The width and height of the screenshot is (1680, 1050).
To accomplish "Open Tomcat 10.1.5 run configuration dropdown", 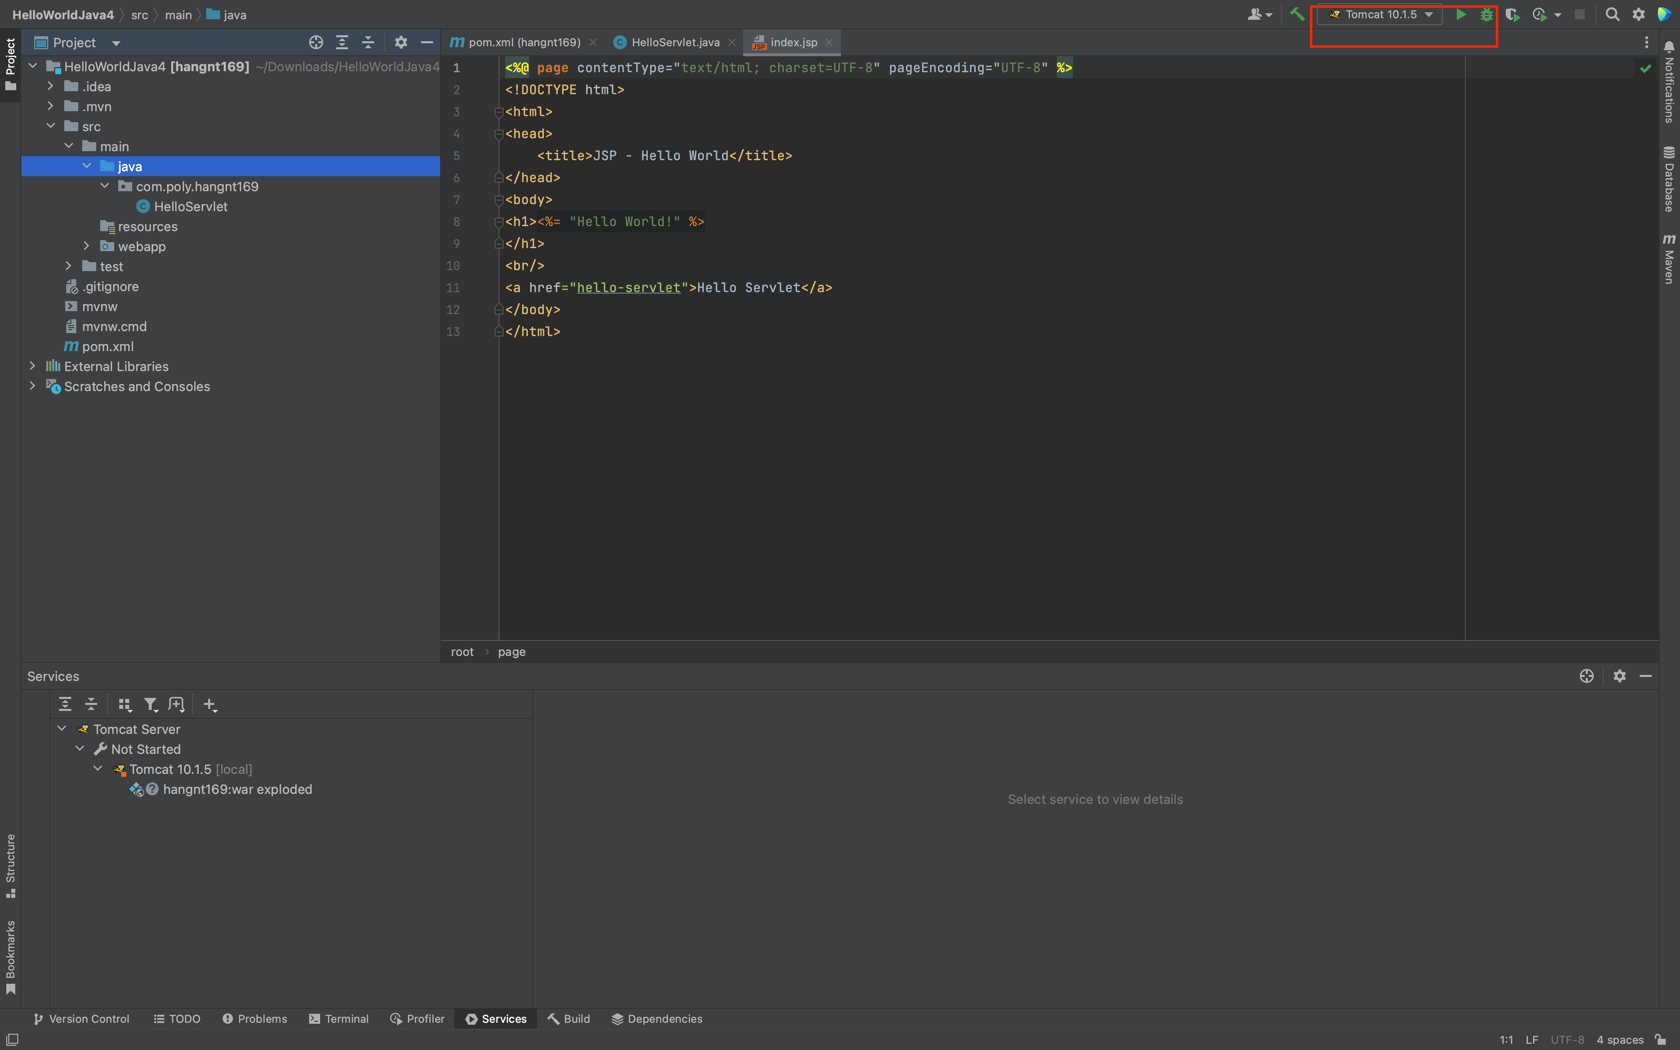I will pos(1380,15).
